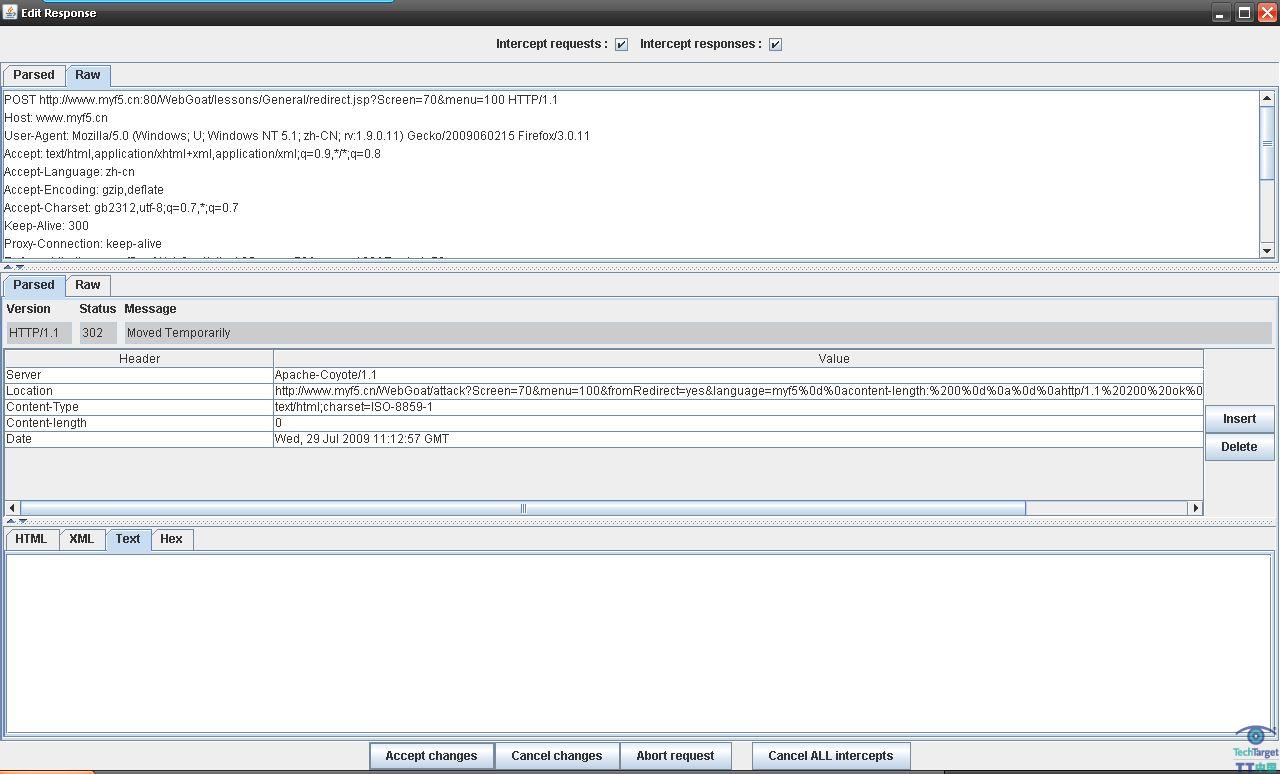Click the Proxy-Connection: keep-alive line
Image resolution: width=1280 pixels, height=774 pixels.
tap(83, 244)
